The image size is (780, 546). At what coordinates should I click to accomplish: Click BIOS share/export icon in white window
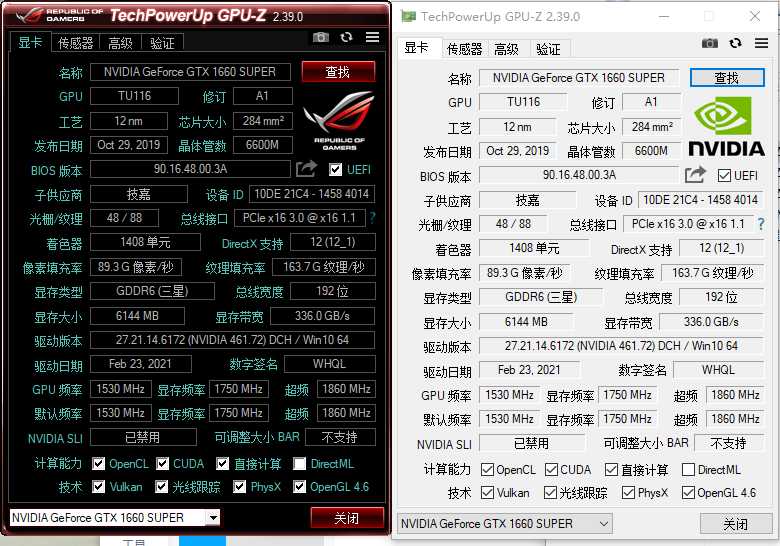pyautogui.click(x=695, y=175)
